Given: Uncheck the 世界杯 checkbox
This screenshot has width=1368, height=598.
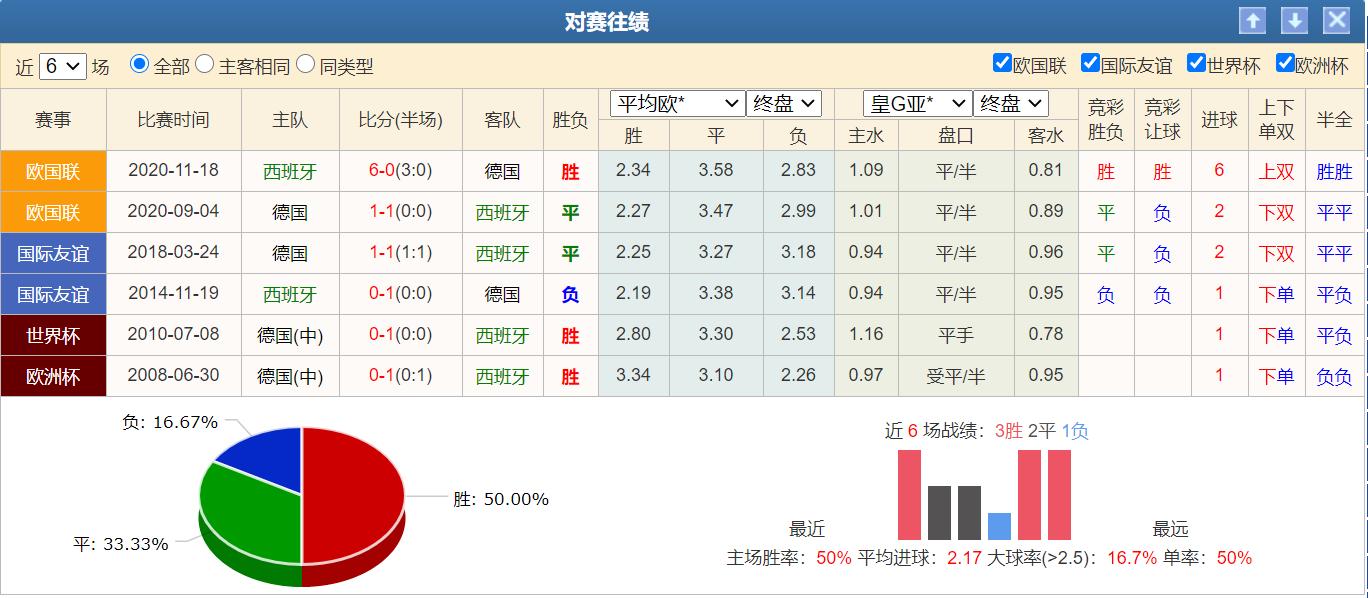Looking at the screenshot, I should pyautogui.click(x=1194, y=61).
